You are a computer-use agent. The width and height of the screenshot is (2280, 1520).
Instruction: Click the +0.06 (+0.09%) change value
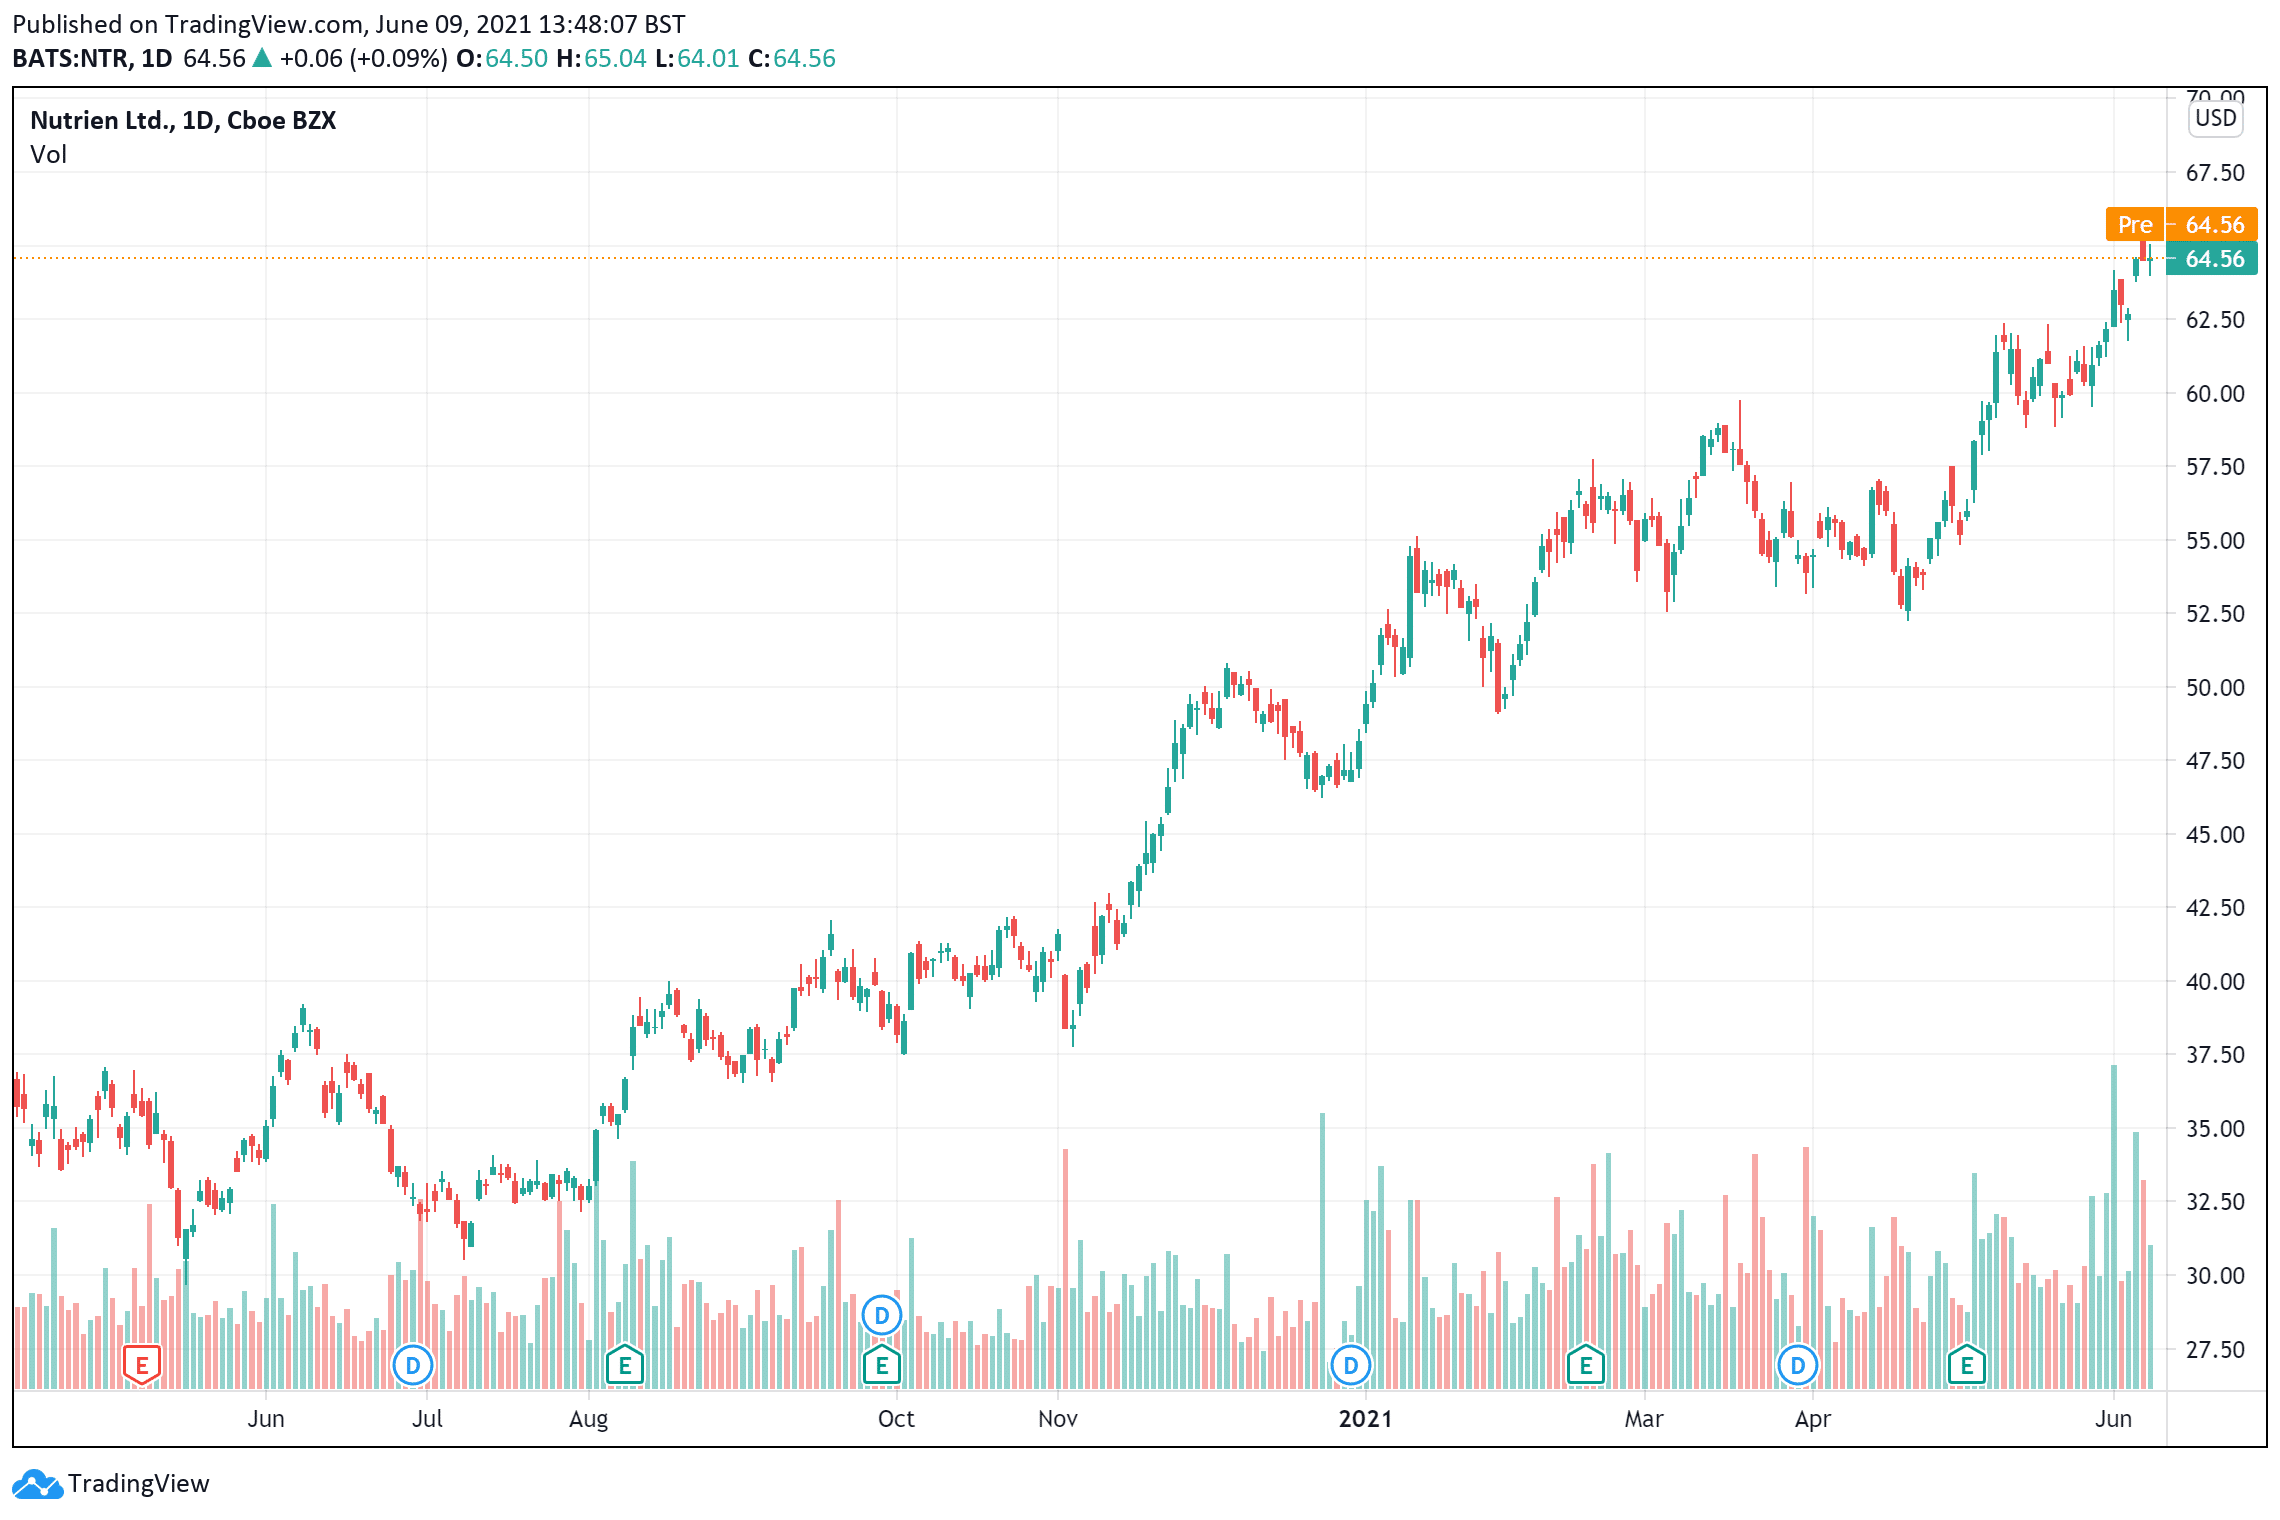[x=363, y=59]
